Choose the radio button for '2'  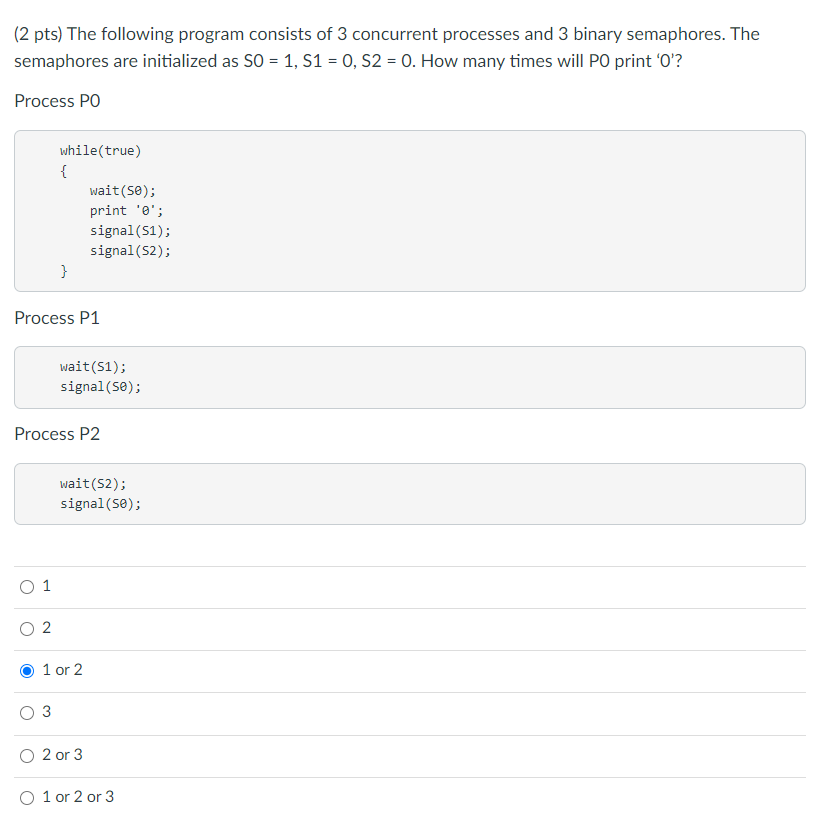coord(27,629)
